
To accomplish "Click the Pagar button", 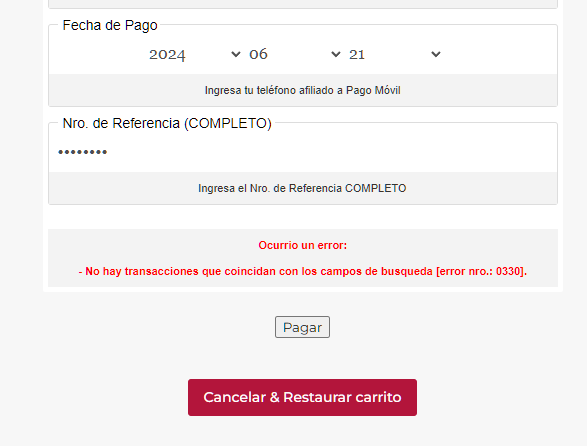I will pos(302,327).
